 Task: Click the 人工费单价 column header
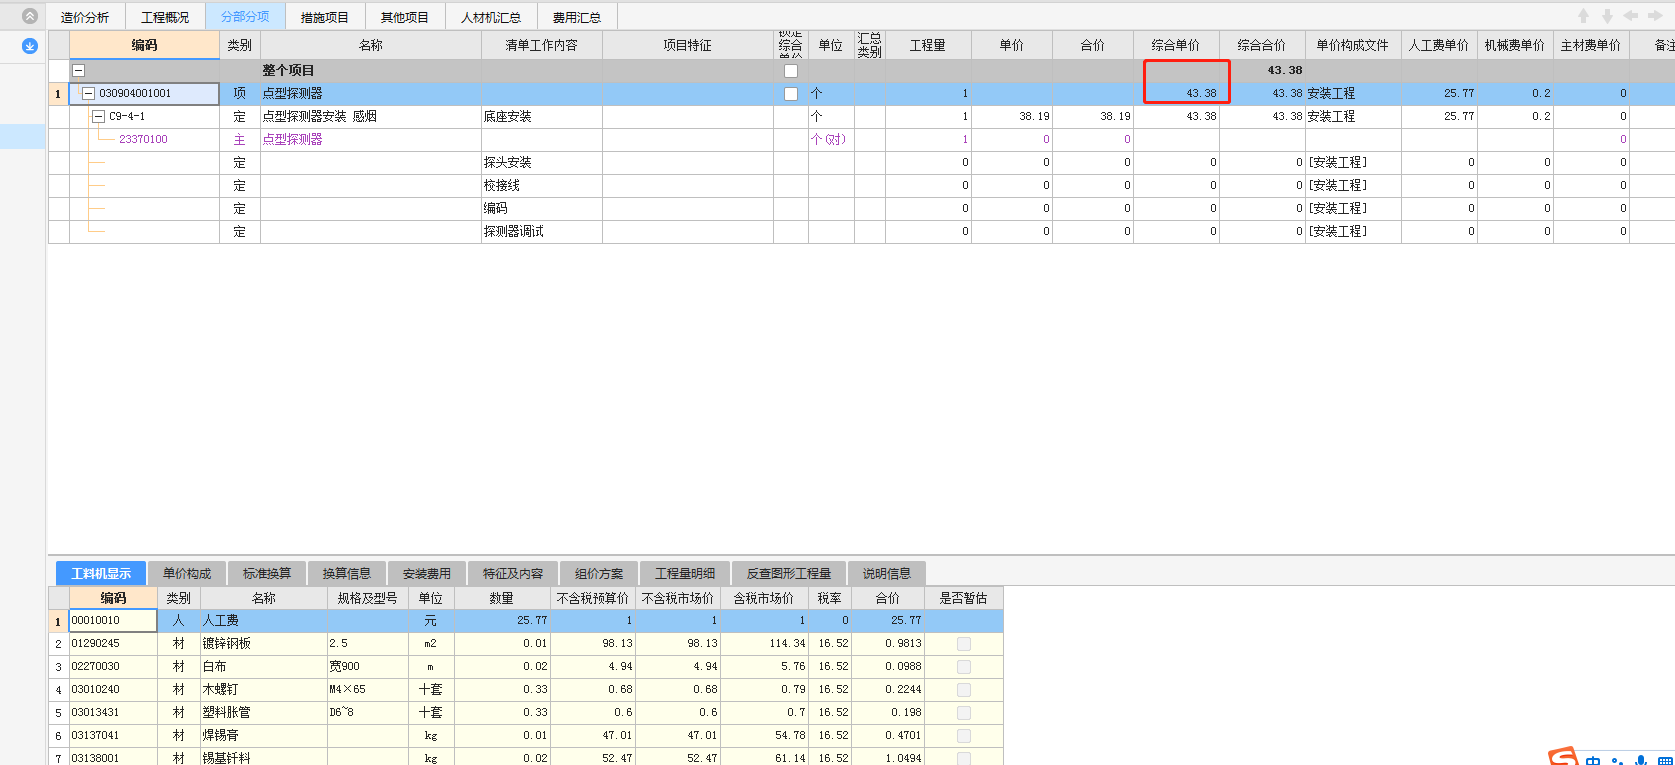coord(1439,45)
